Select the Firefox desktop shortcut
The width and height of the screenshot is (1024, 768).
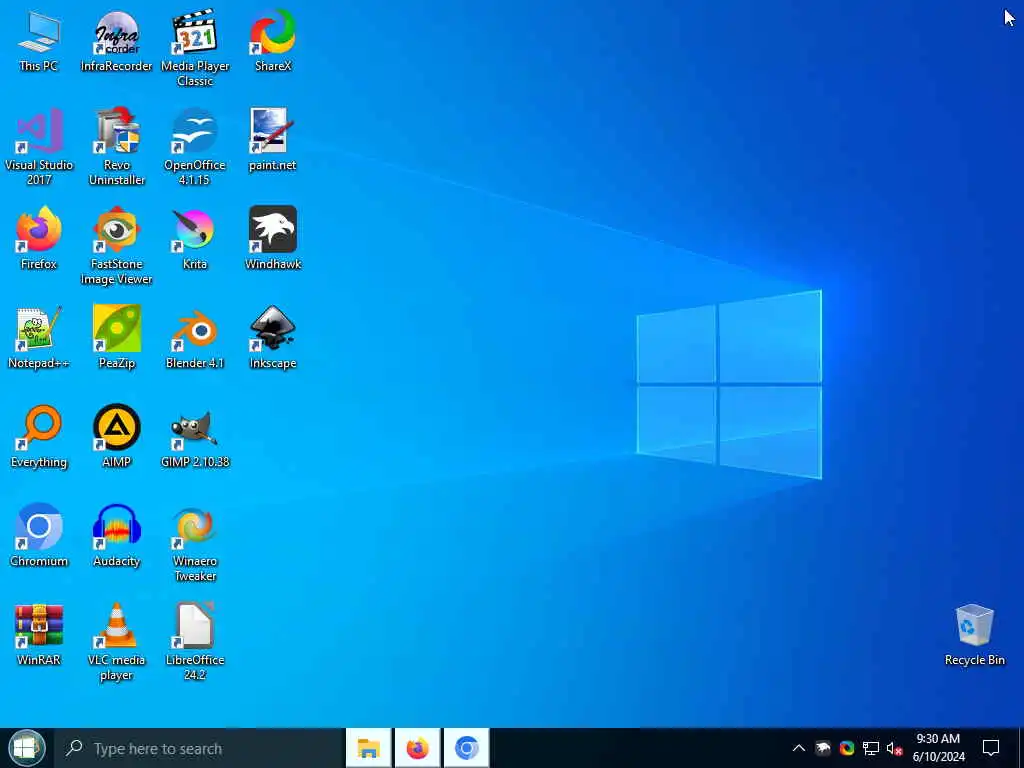[x=39, y=239]
